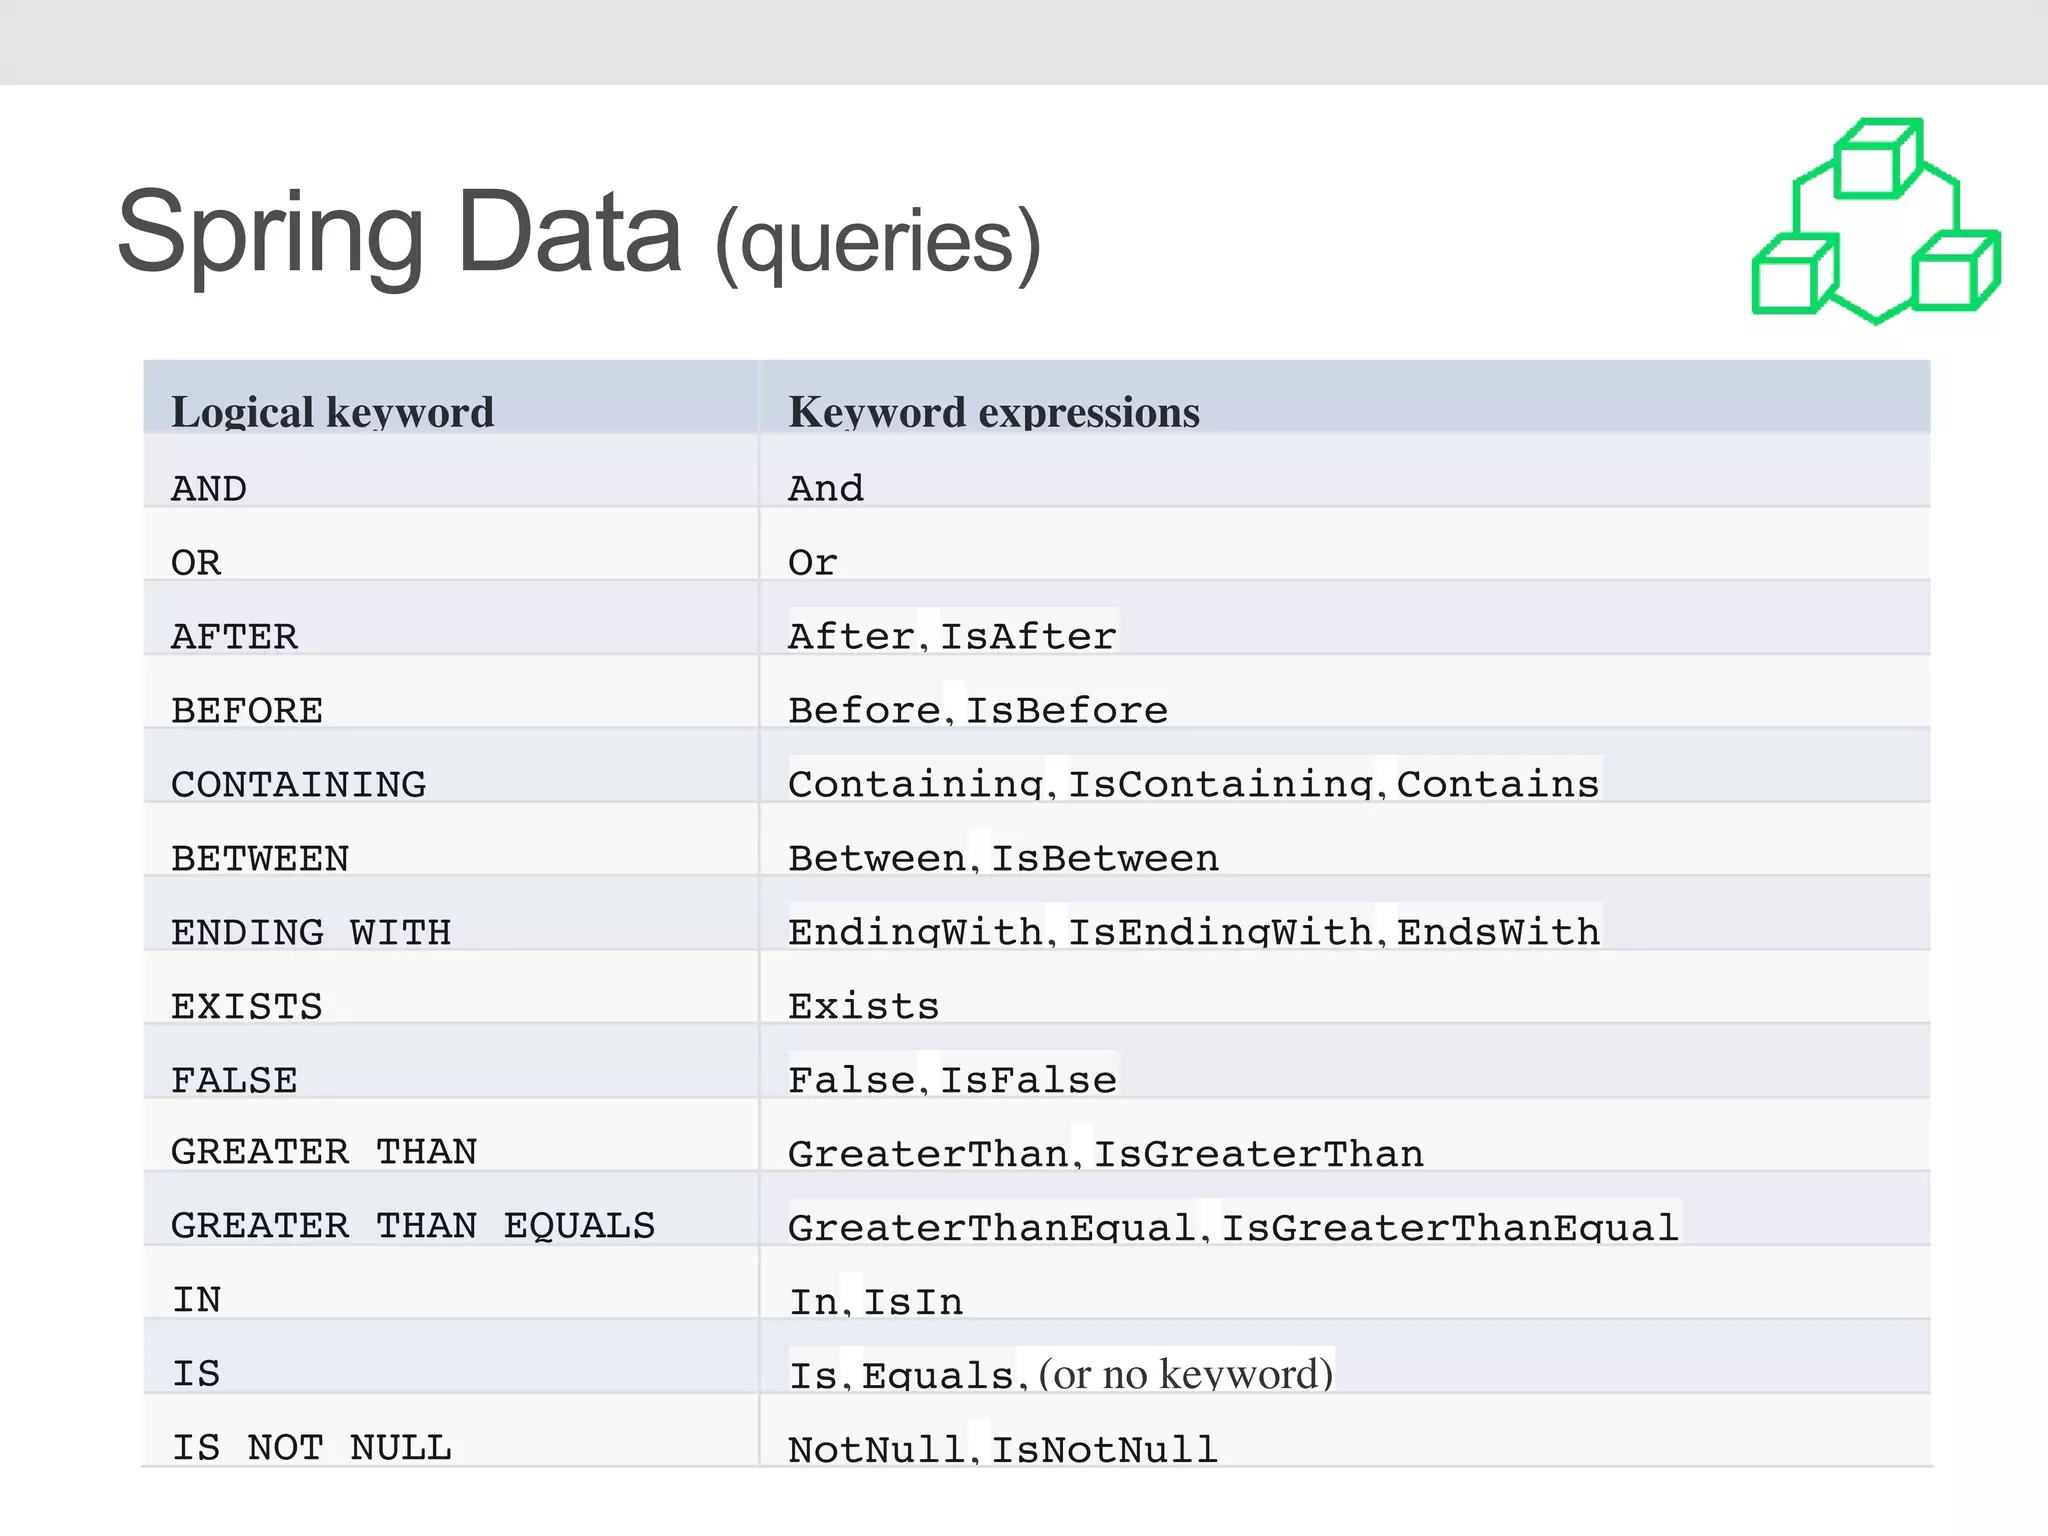
Task: Select the 'In, IsIn' expression cell
Action: tap(1345, 1283)
